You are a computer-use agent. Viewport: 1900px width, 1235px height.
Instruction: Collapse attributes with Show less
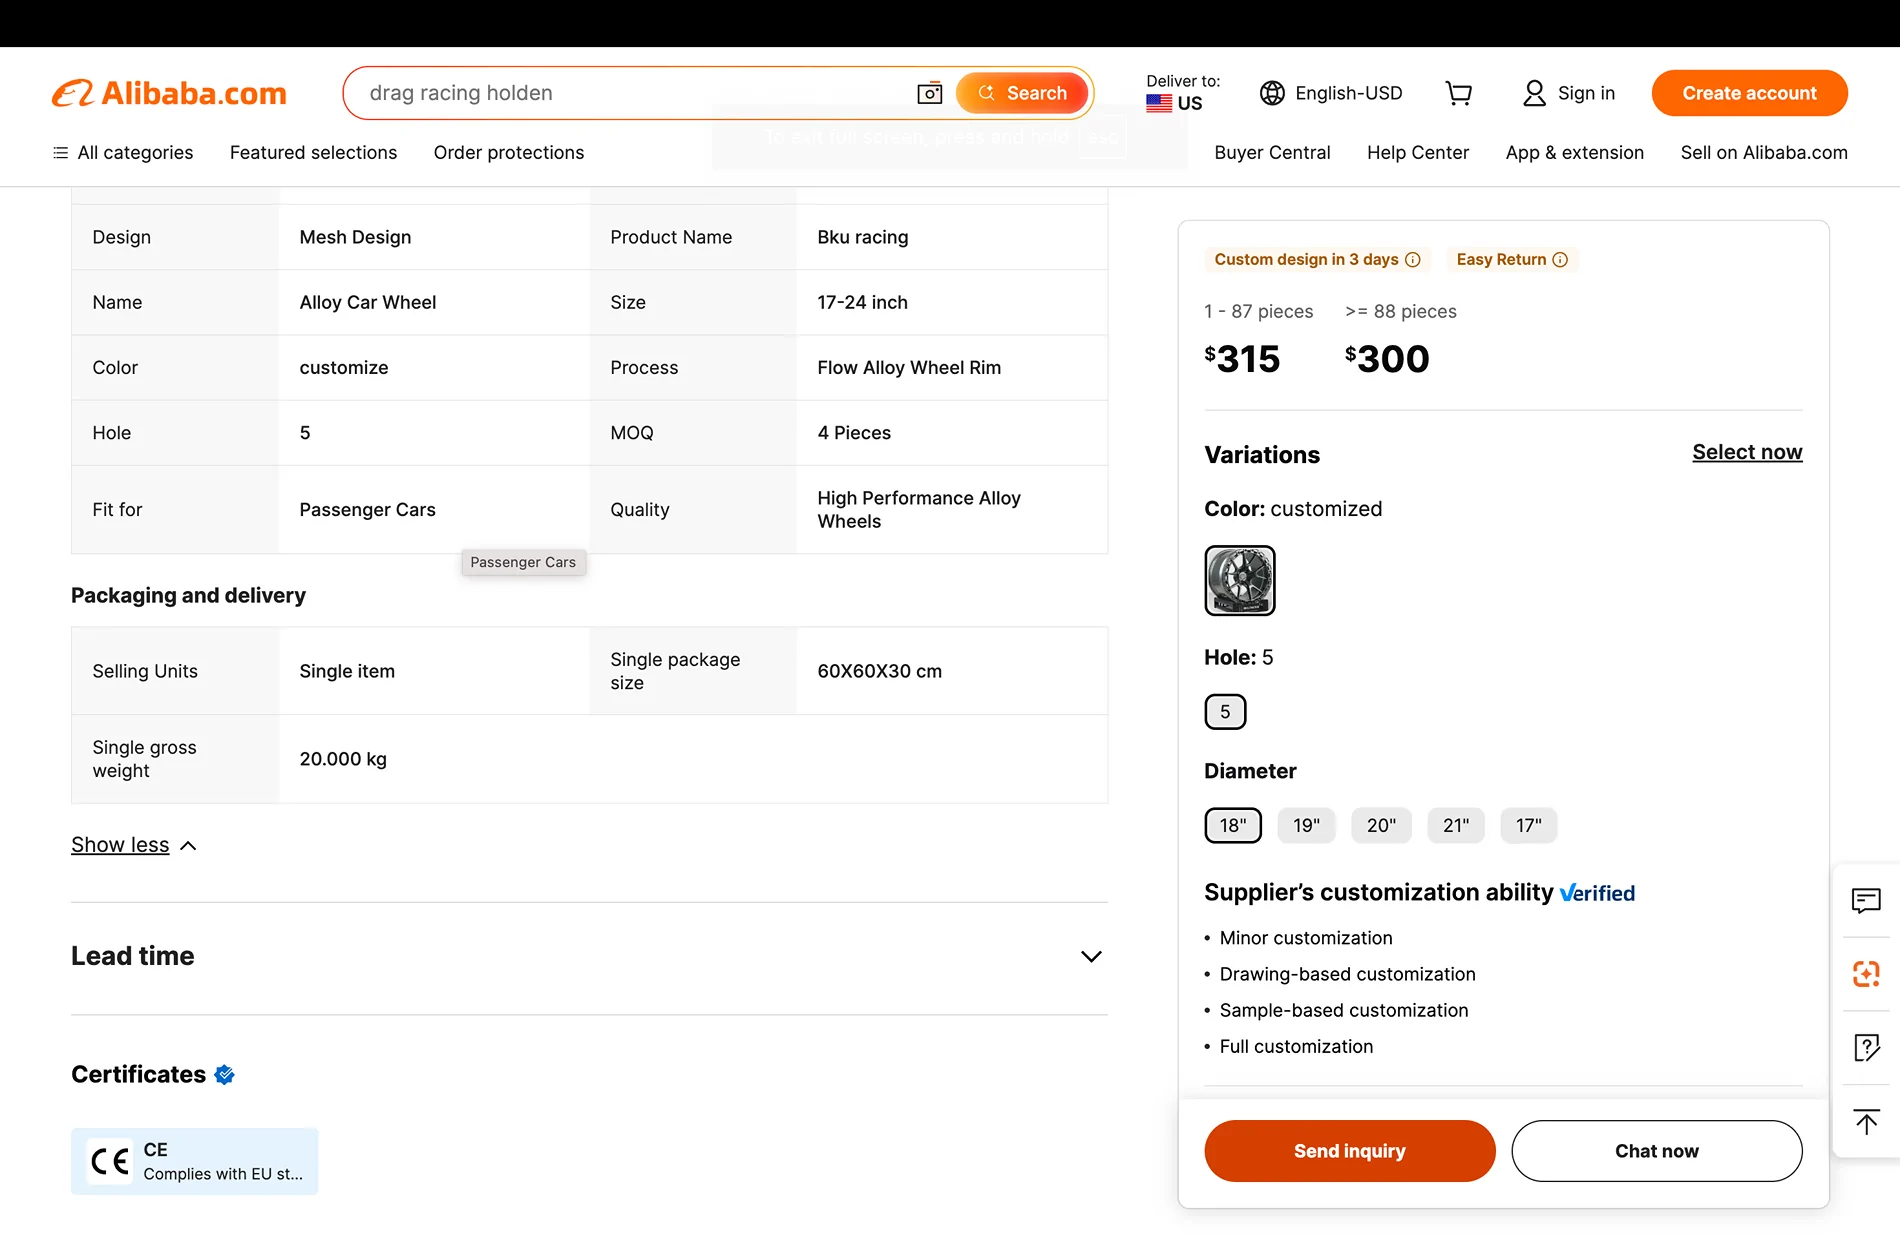pyautogui.click(x=133, y=845)
